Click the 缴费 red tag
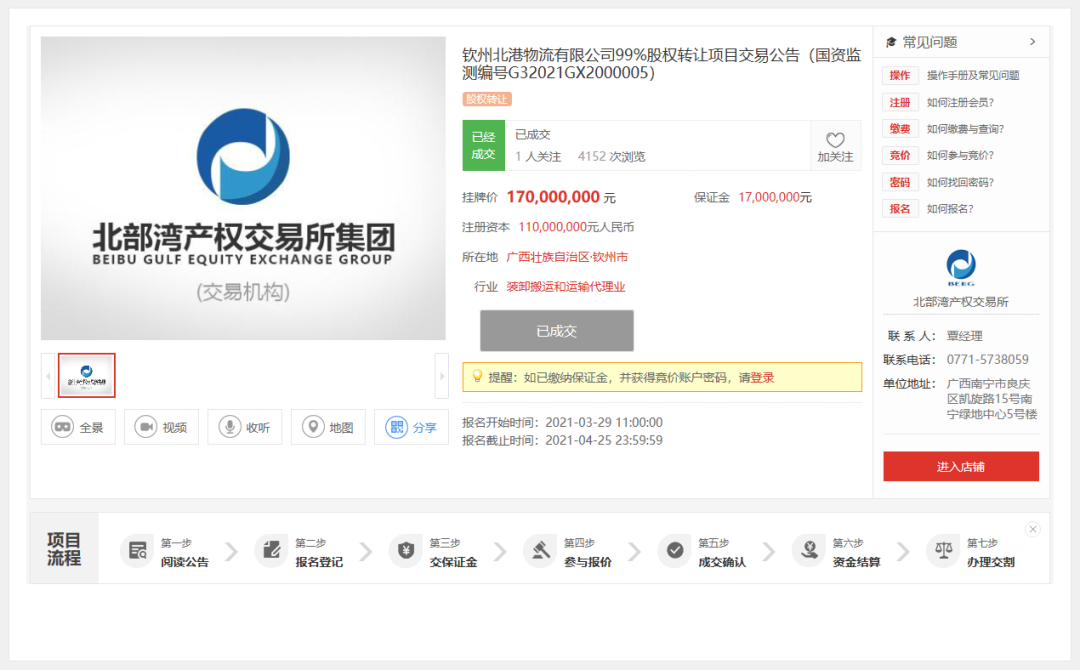 click(x=900, y=129)
